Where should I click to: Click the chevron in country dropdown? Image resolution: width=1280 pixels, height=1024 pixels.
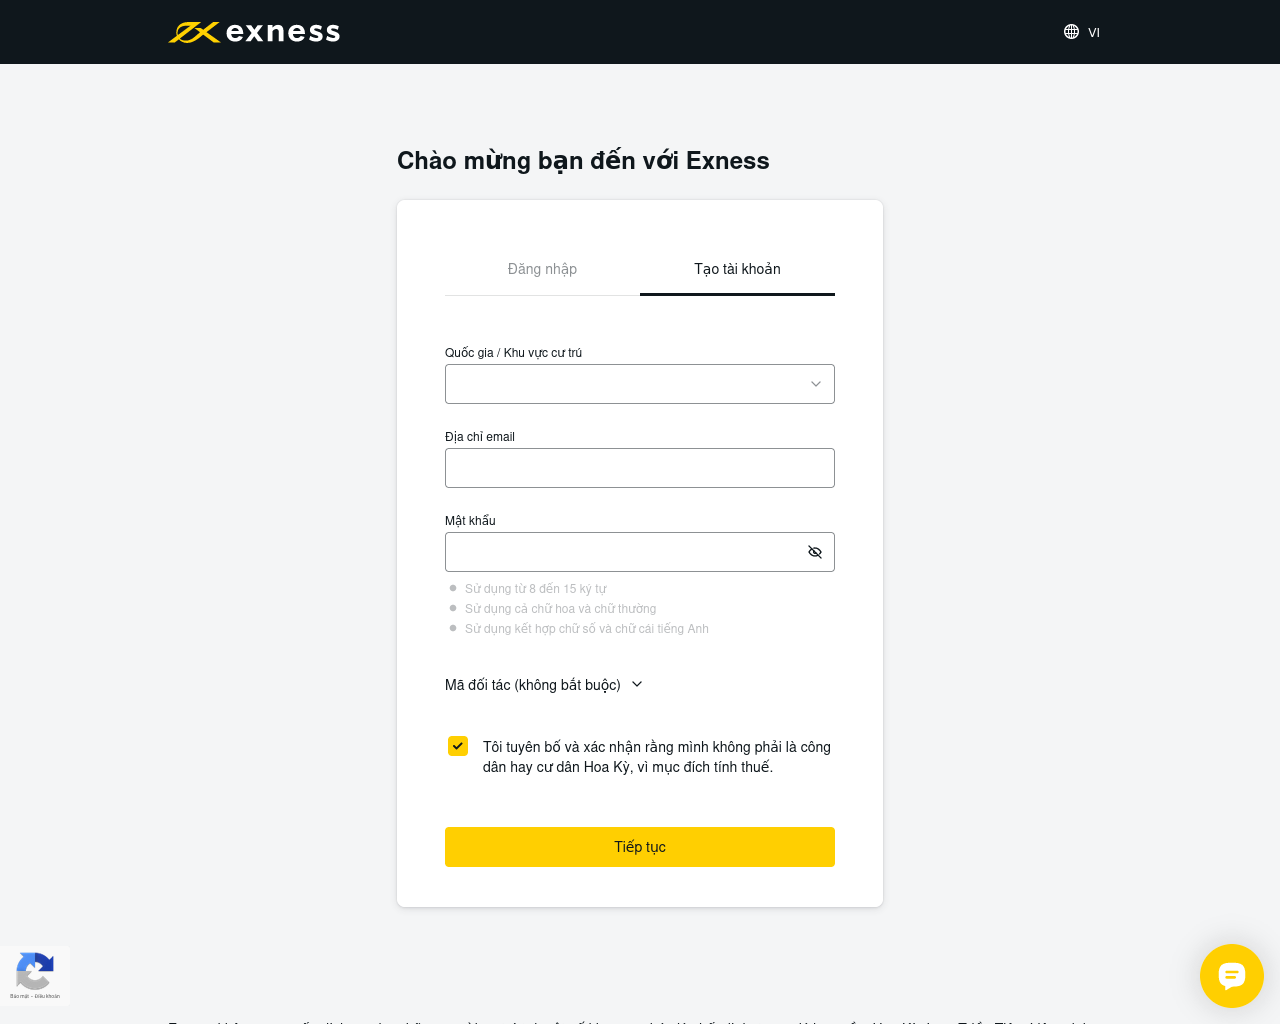click(816, 384)
